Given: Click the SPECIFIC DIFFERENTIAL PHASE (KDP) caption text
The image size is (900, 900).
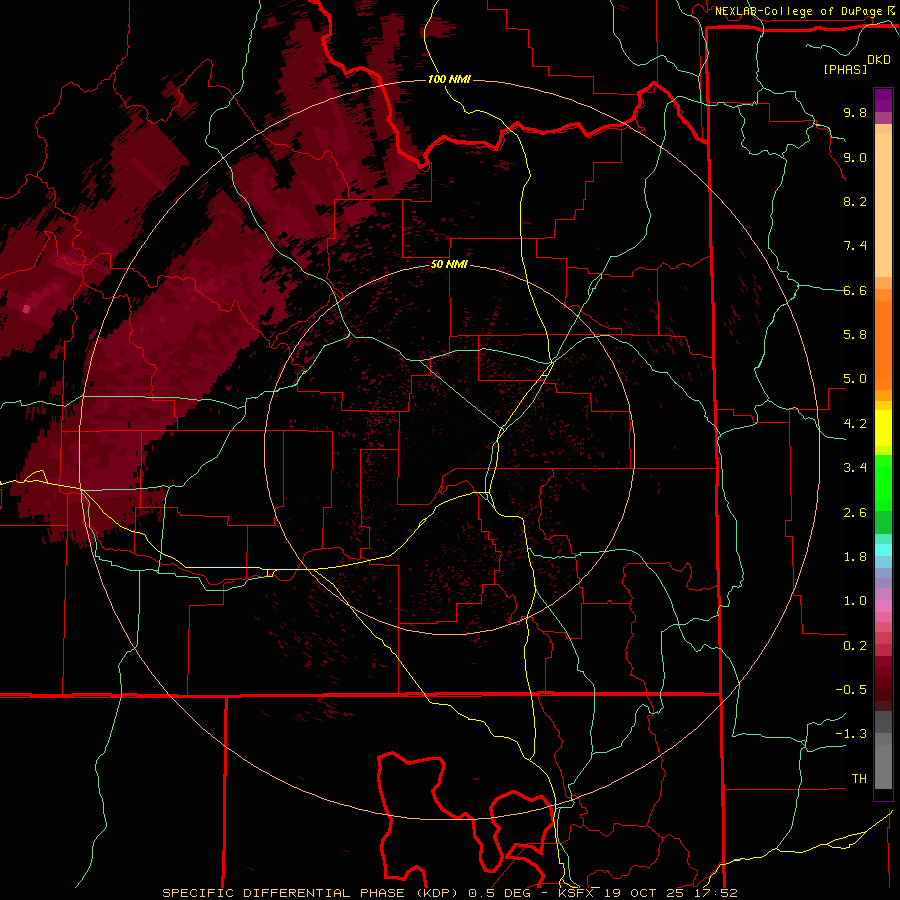Looking at the screenshot, I should 313,893.
